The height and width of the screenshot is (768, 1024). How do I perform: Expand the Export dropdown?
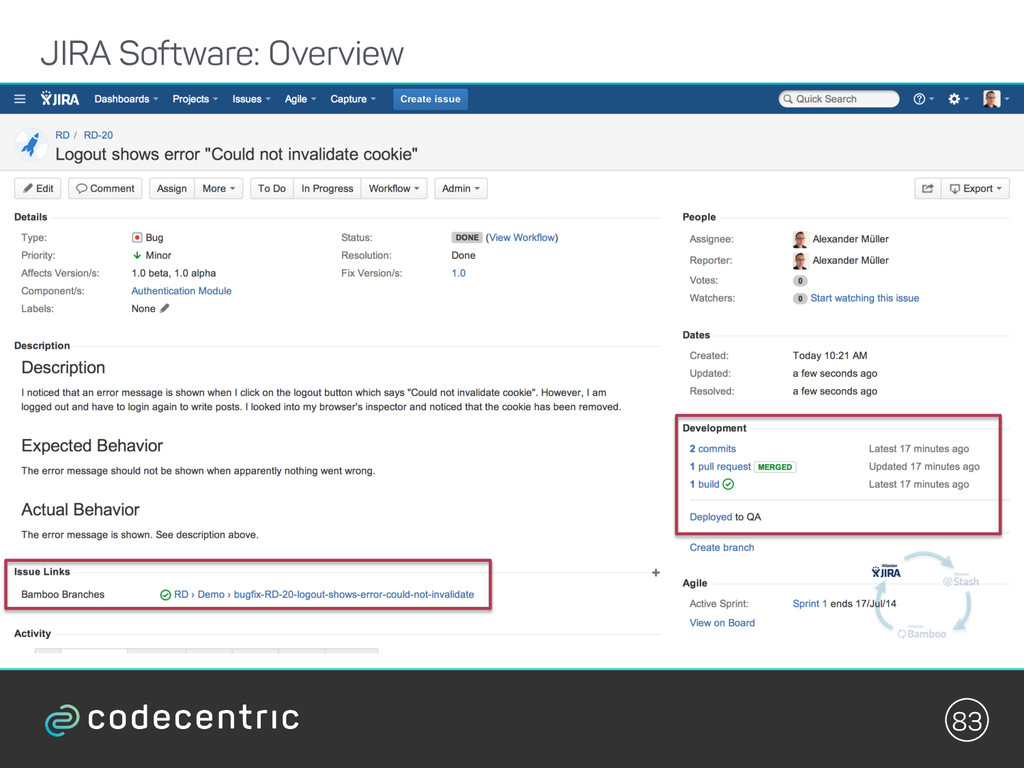tap(975, 189)
